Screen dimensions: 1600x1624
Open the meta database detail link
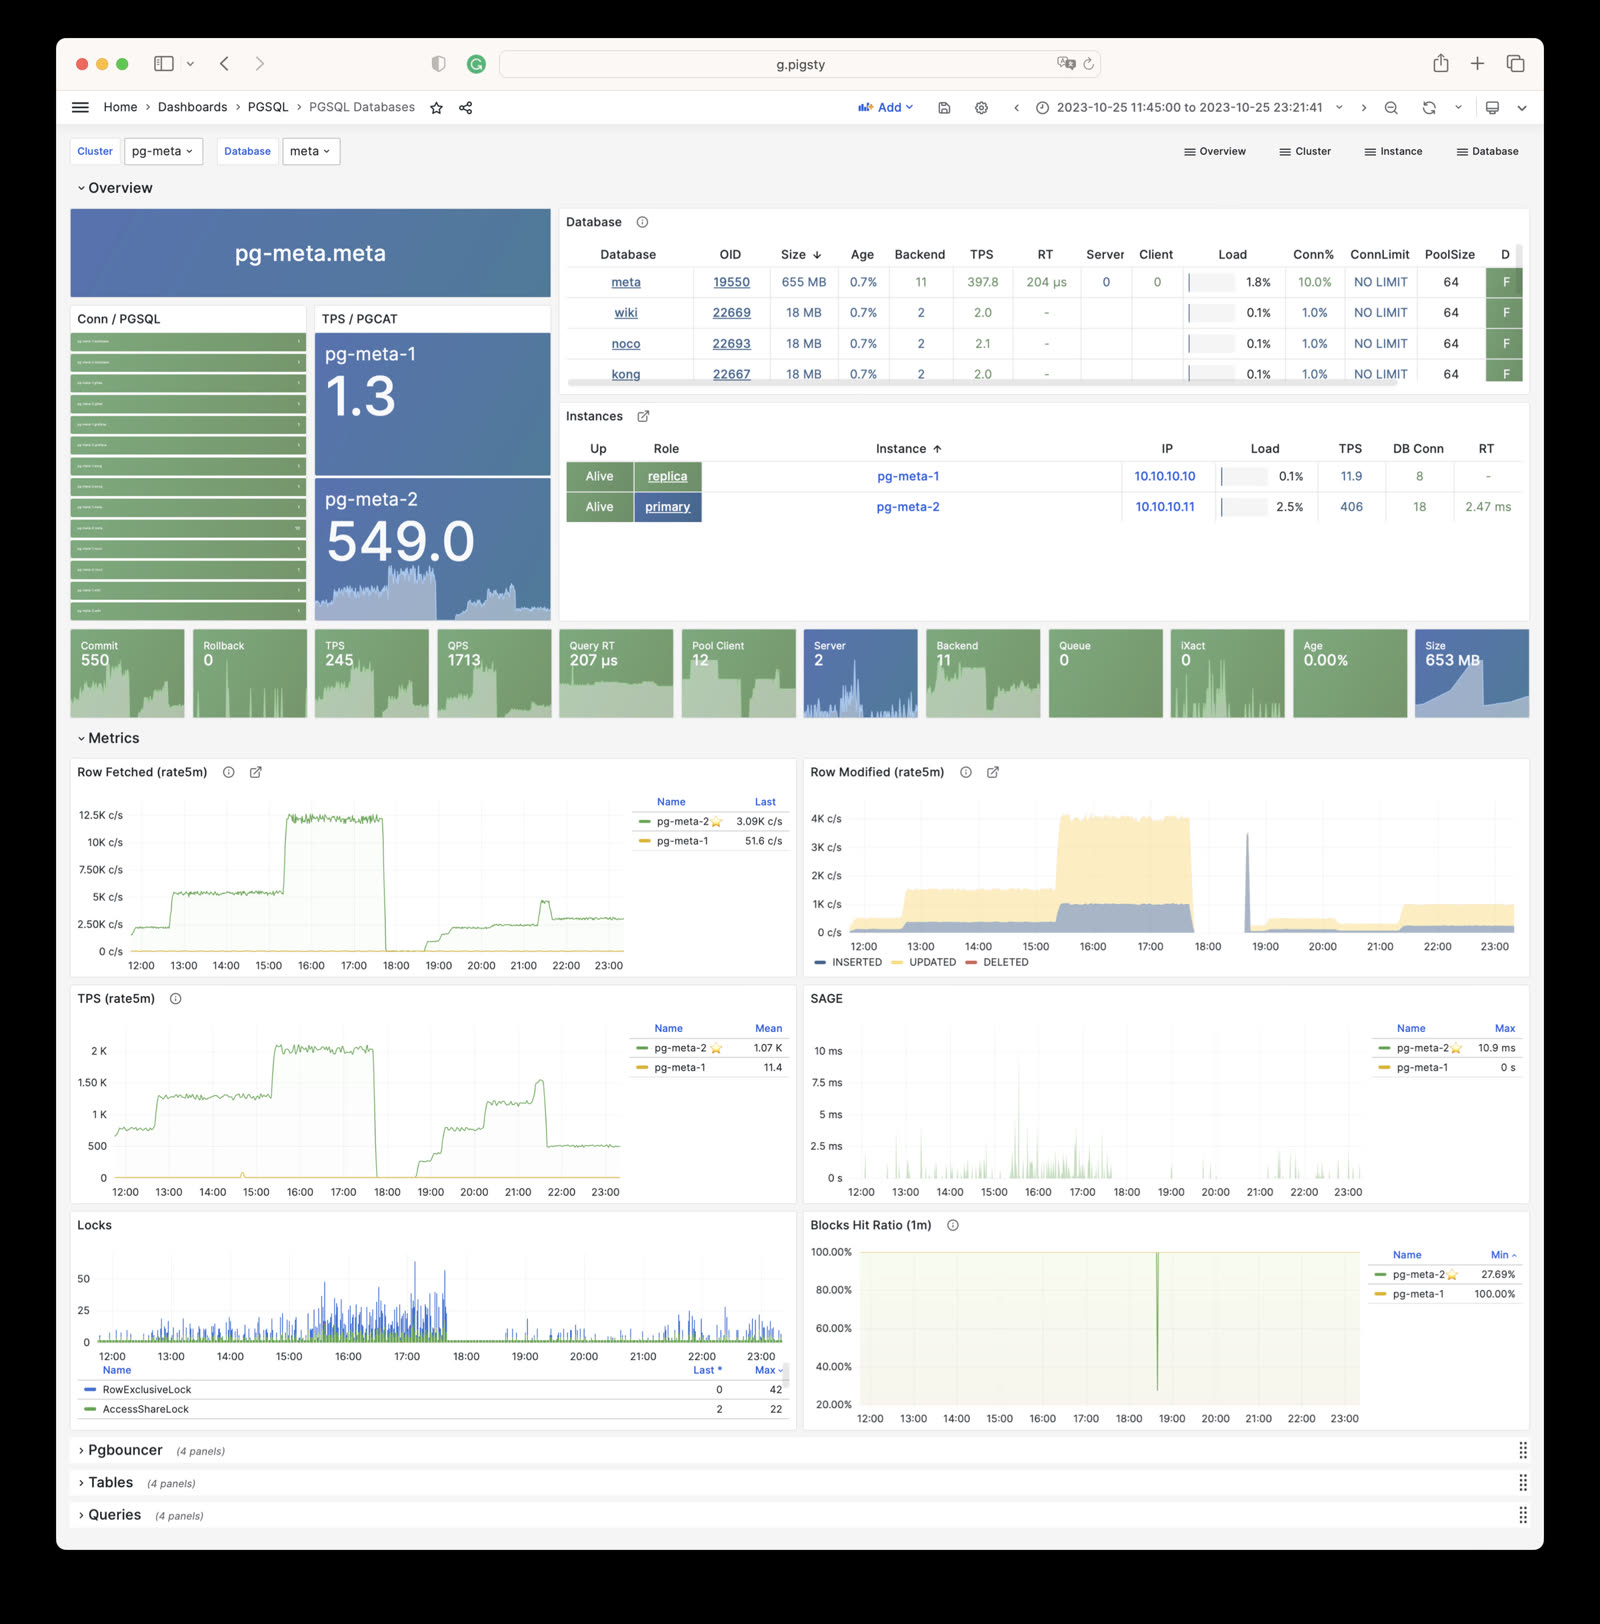[625, 282]
